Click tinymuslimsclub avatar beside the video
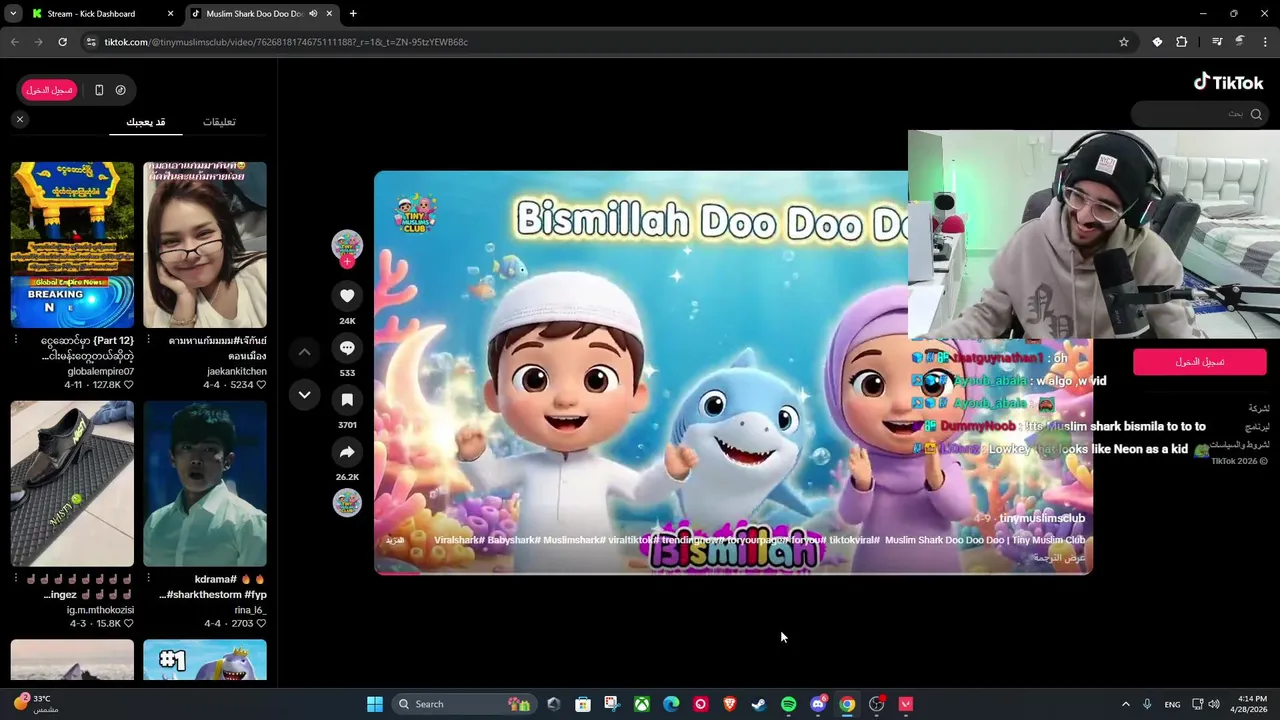This screenshot has width=1280, height=720. (347, 245)
